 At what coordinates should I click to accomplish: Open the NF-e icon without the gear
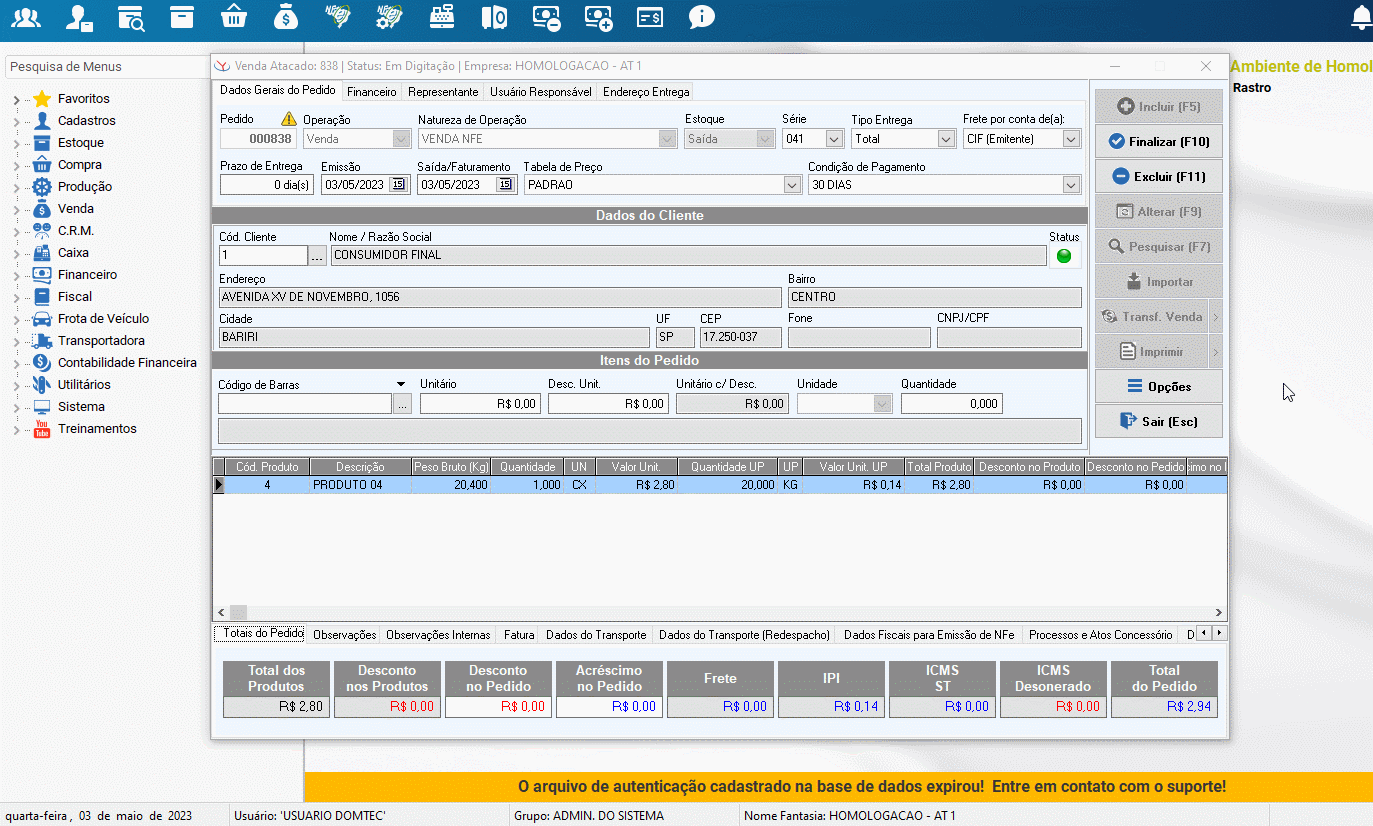(x=337, y=17)
